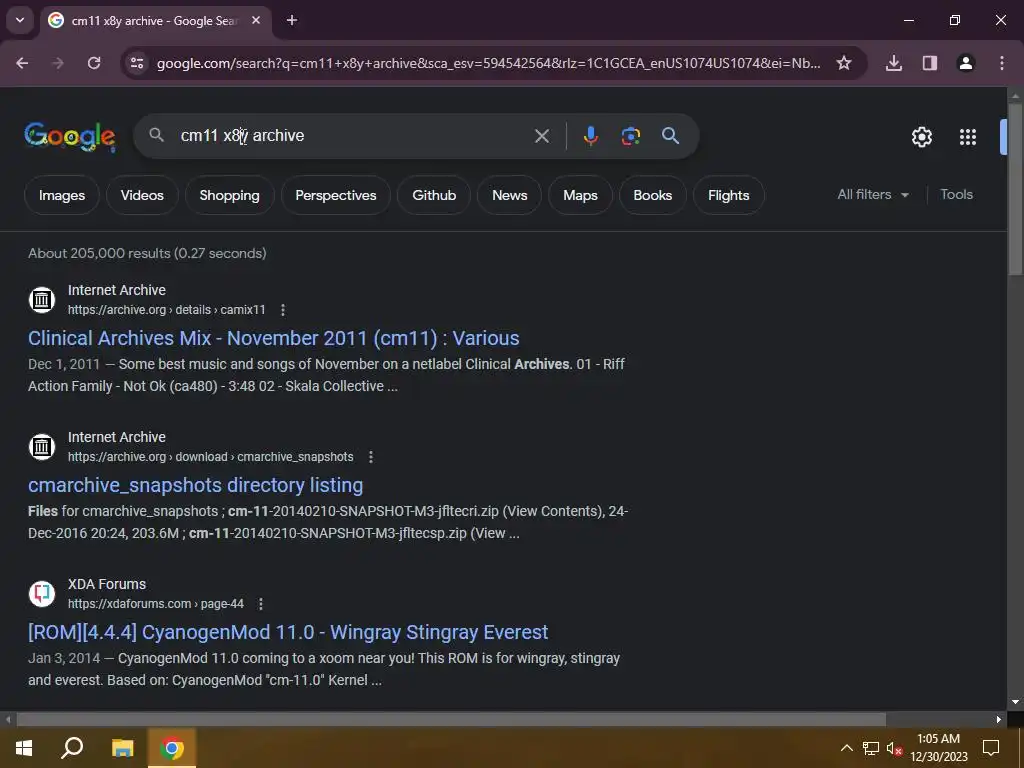1024x768 pixels.
Task: Filter results by Videos
Action: [x=142, y=195]
